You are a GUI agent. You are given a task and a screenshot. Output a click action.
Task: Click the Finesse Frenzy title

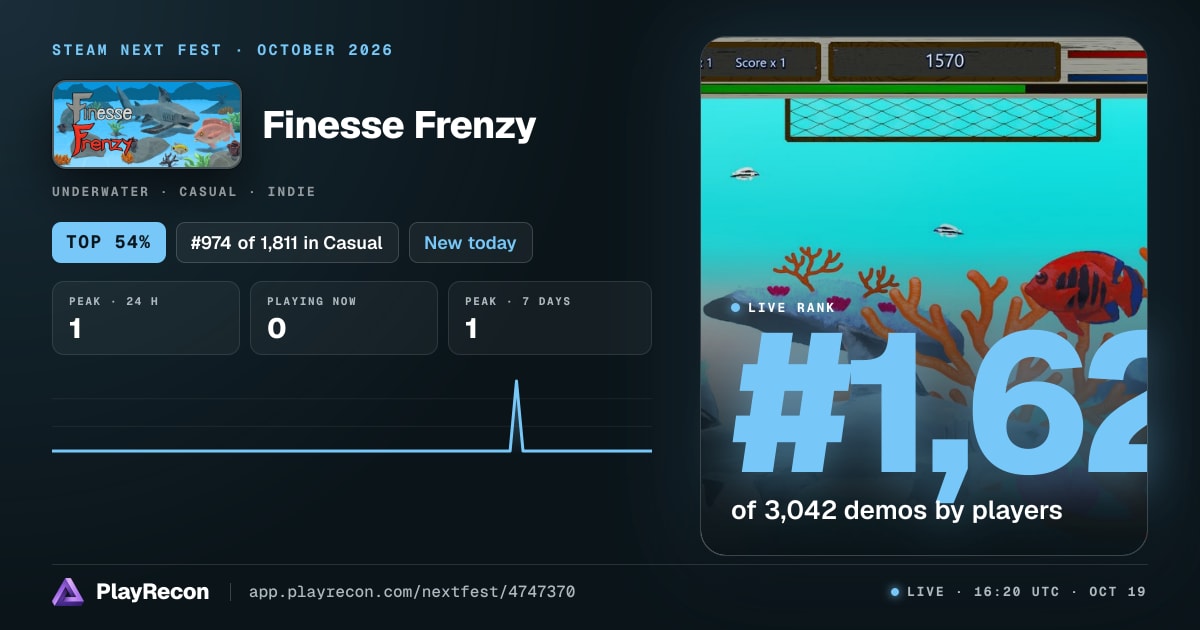coord(399,126)
